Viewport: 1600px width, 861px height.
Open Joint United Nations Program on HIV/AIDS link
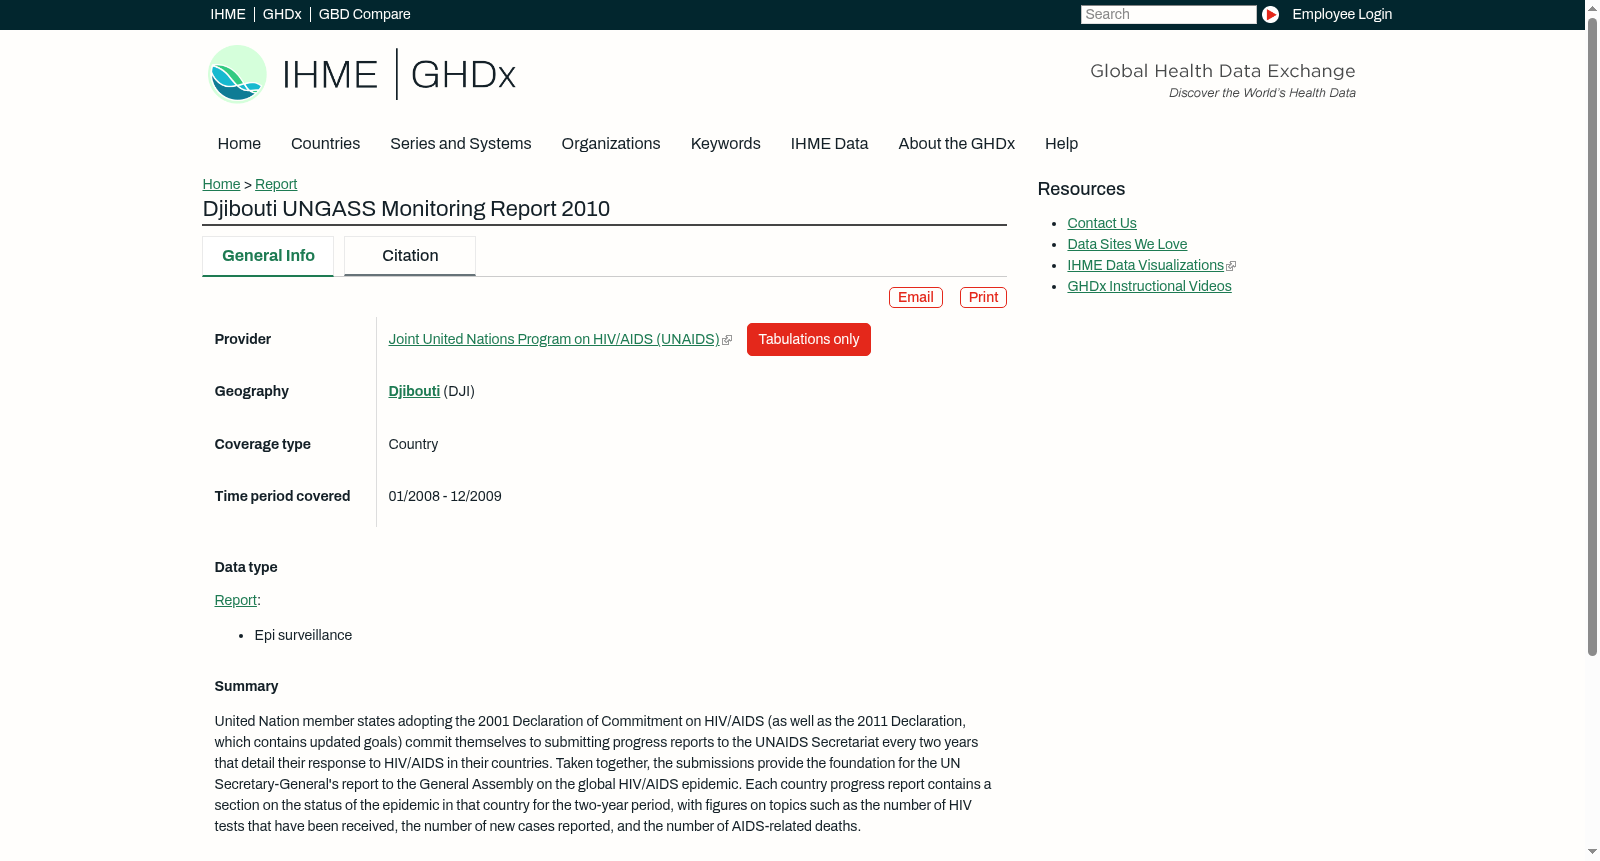pos(554,339)
